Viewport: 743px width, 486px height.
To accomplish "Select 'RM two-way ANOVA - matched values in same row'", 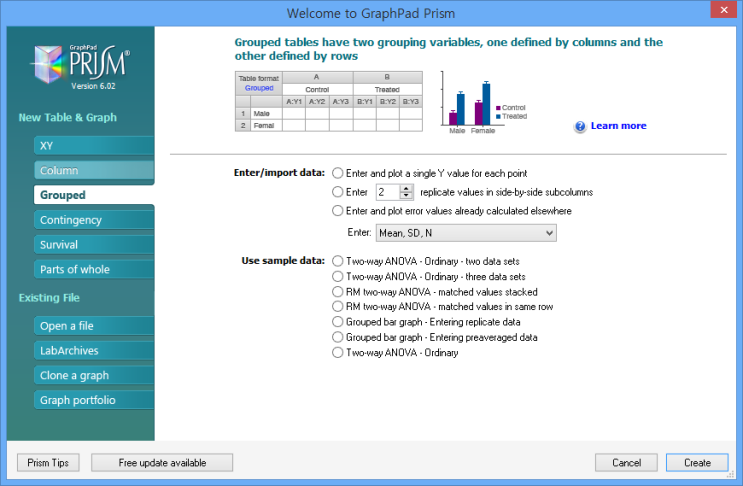I will [x=337, y=306].
